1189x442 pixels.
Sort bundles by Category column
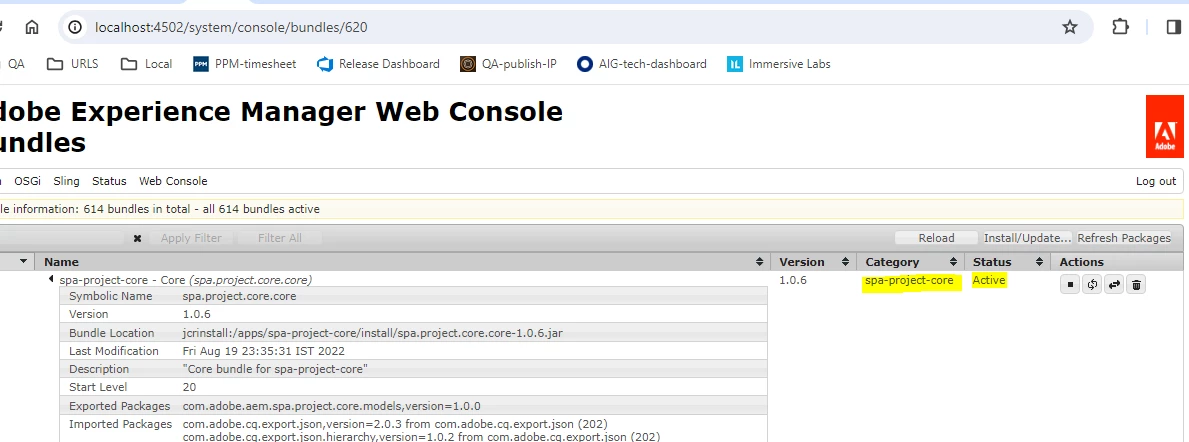point(911,262)
